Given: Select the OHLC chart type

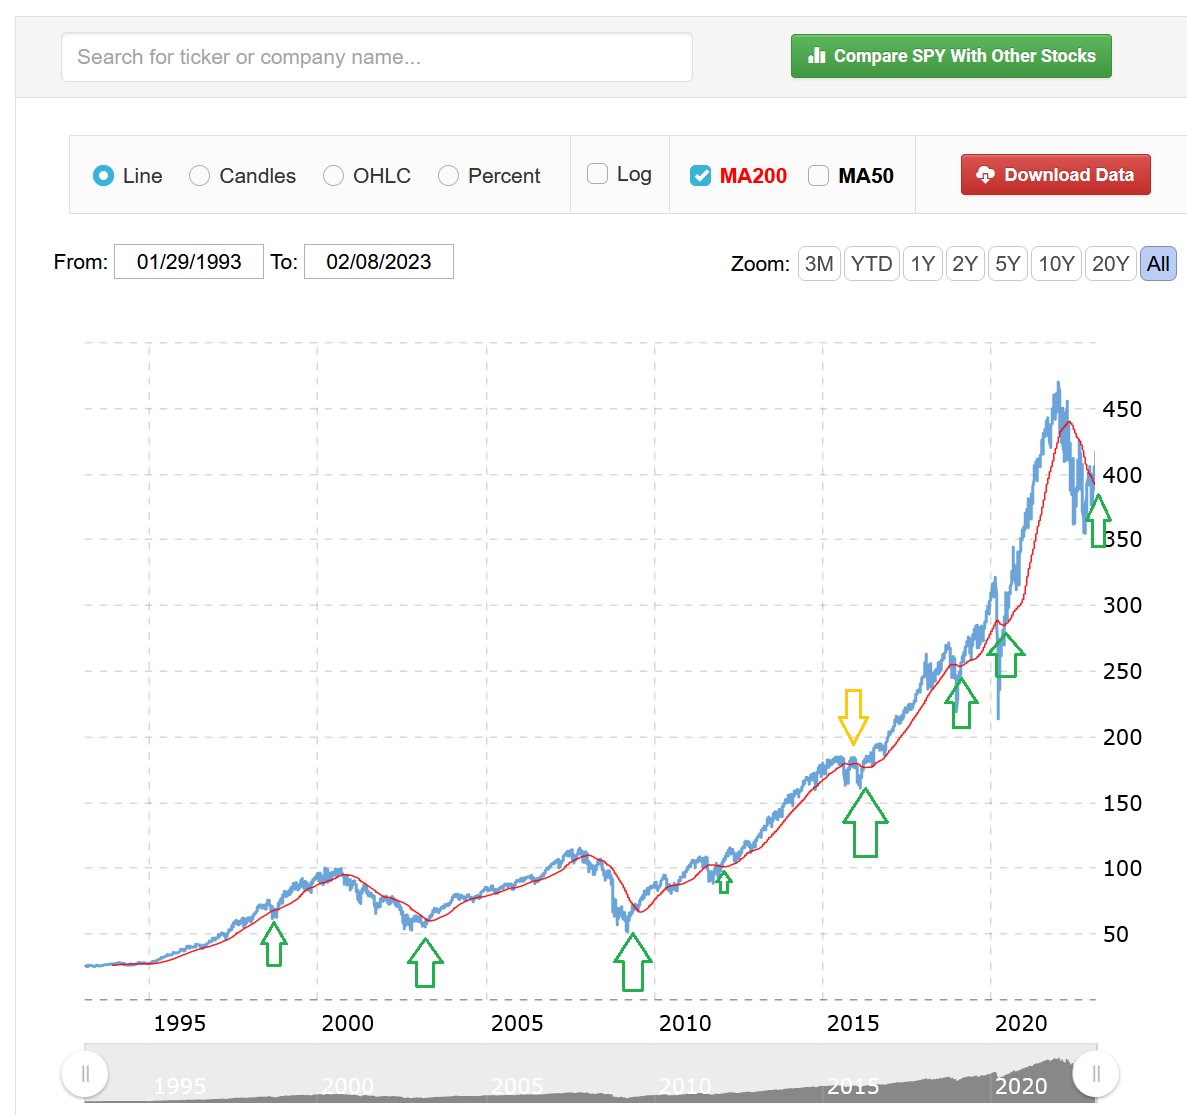Looking at the screenshot, I should [333, 176].
